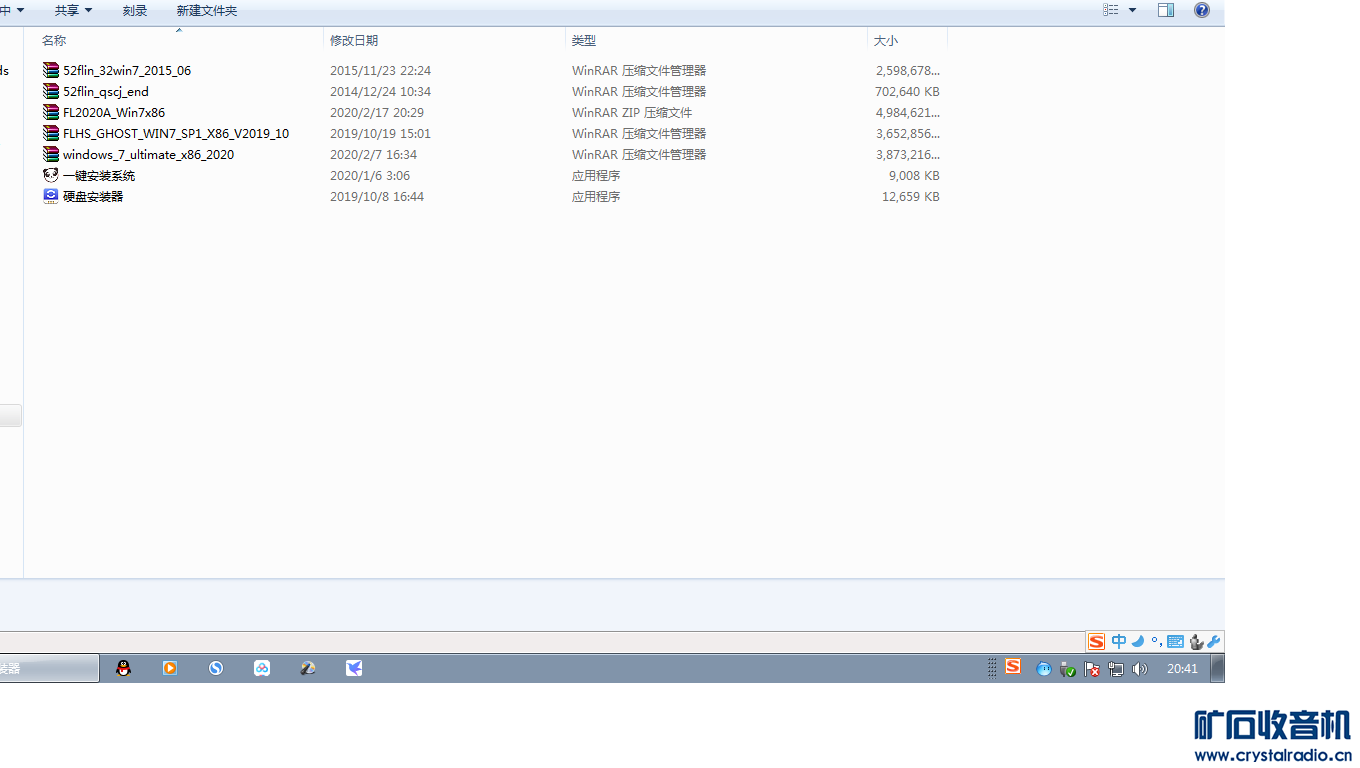Image resolution: width=1360 pixels, height=768 pixels.
Task: Click the Show desktop button
Action: pos(1218,668)
